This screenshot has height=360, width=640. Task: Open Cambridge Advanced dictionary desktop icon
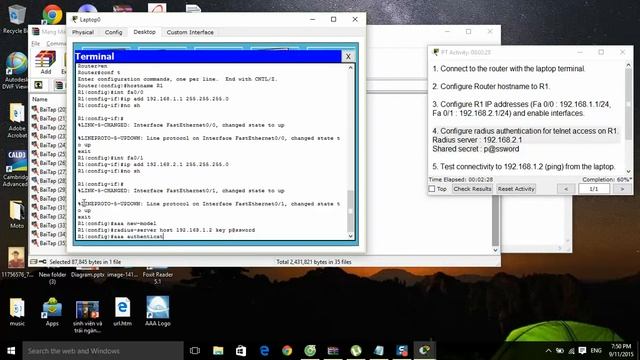16,168
